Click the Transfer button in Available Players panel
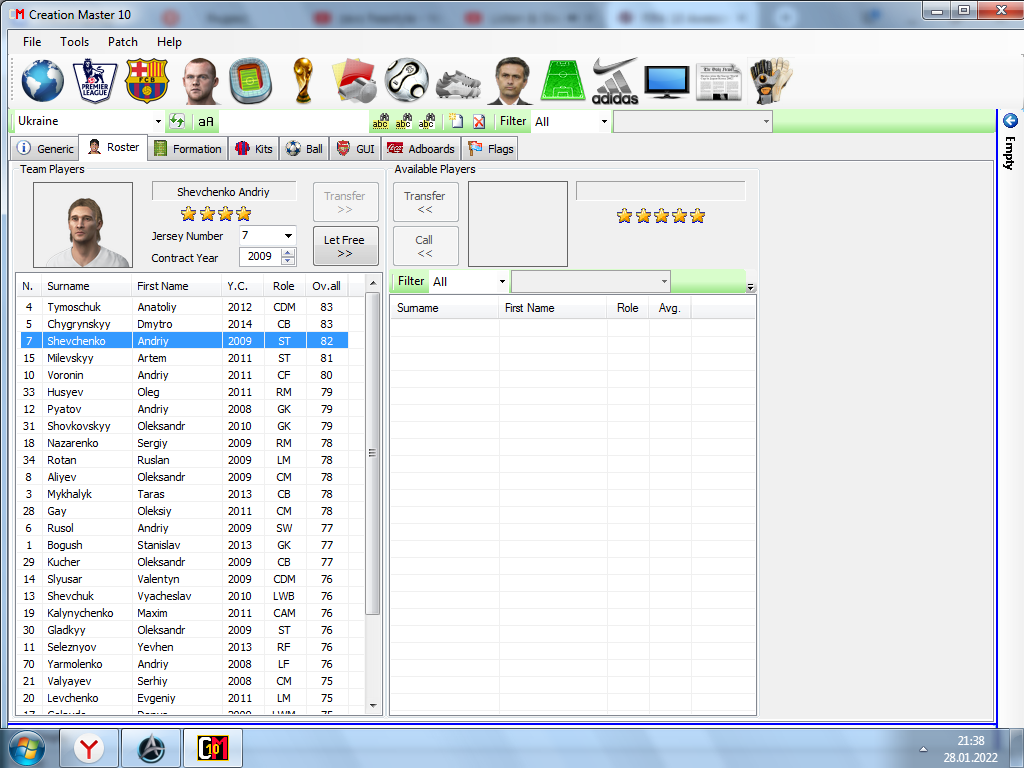Image resolution: width=1024 pixels, height=768 pixels. pyautogui.click(x=425, y=201)
